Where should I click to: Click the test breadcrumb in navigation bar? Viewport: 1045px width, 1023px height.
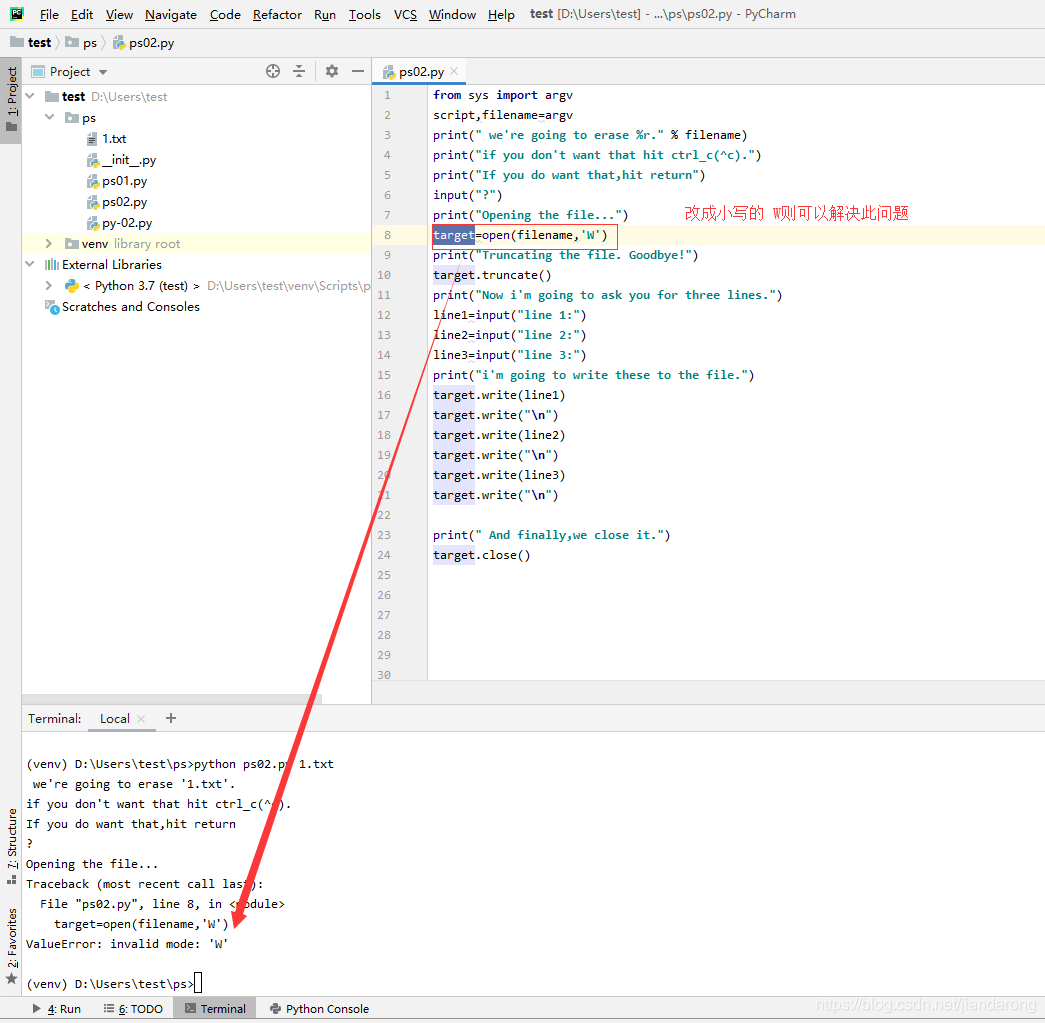click(x=31, y=43)
